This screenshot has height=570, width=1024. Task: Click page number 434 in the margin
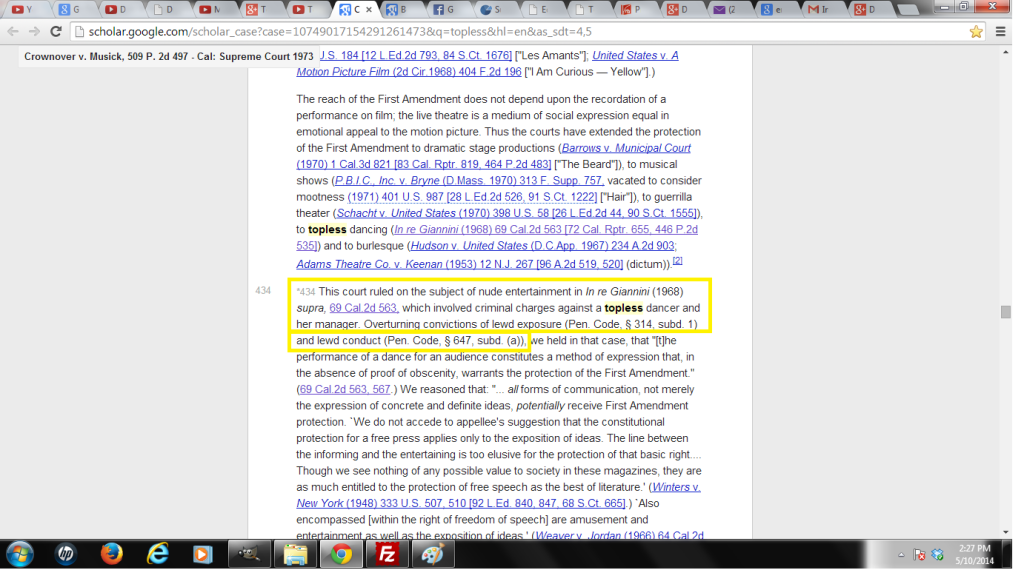point(263,291)
